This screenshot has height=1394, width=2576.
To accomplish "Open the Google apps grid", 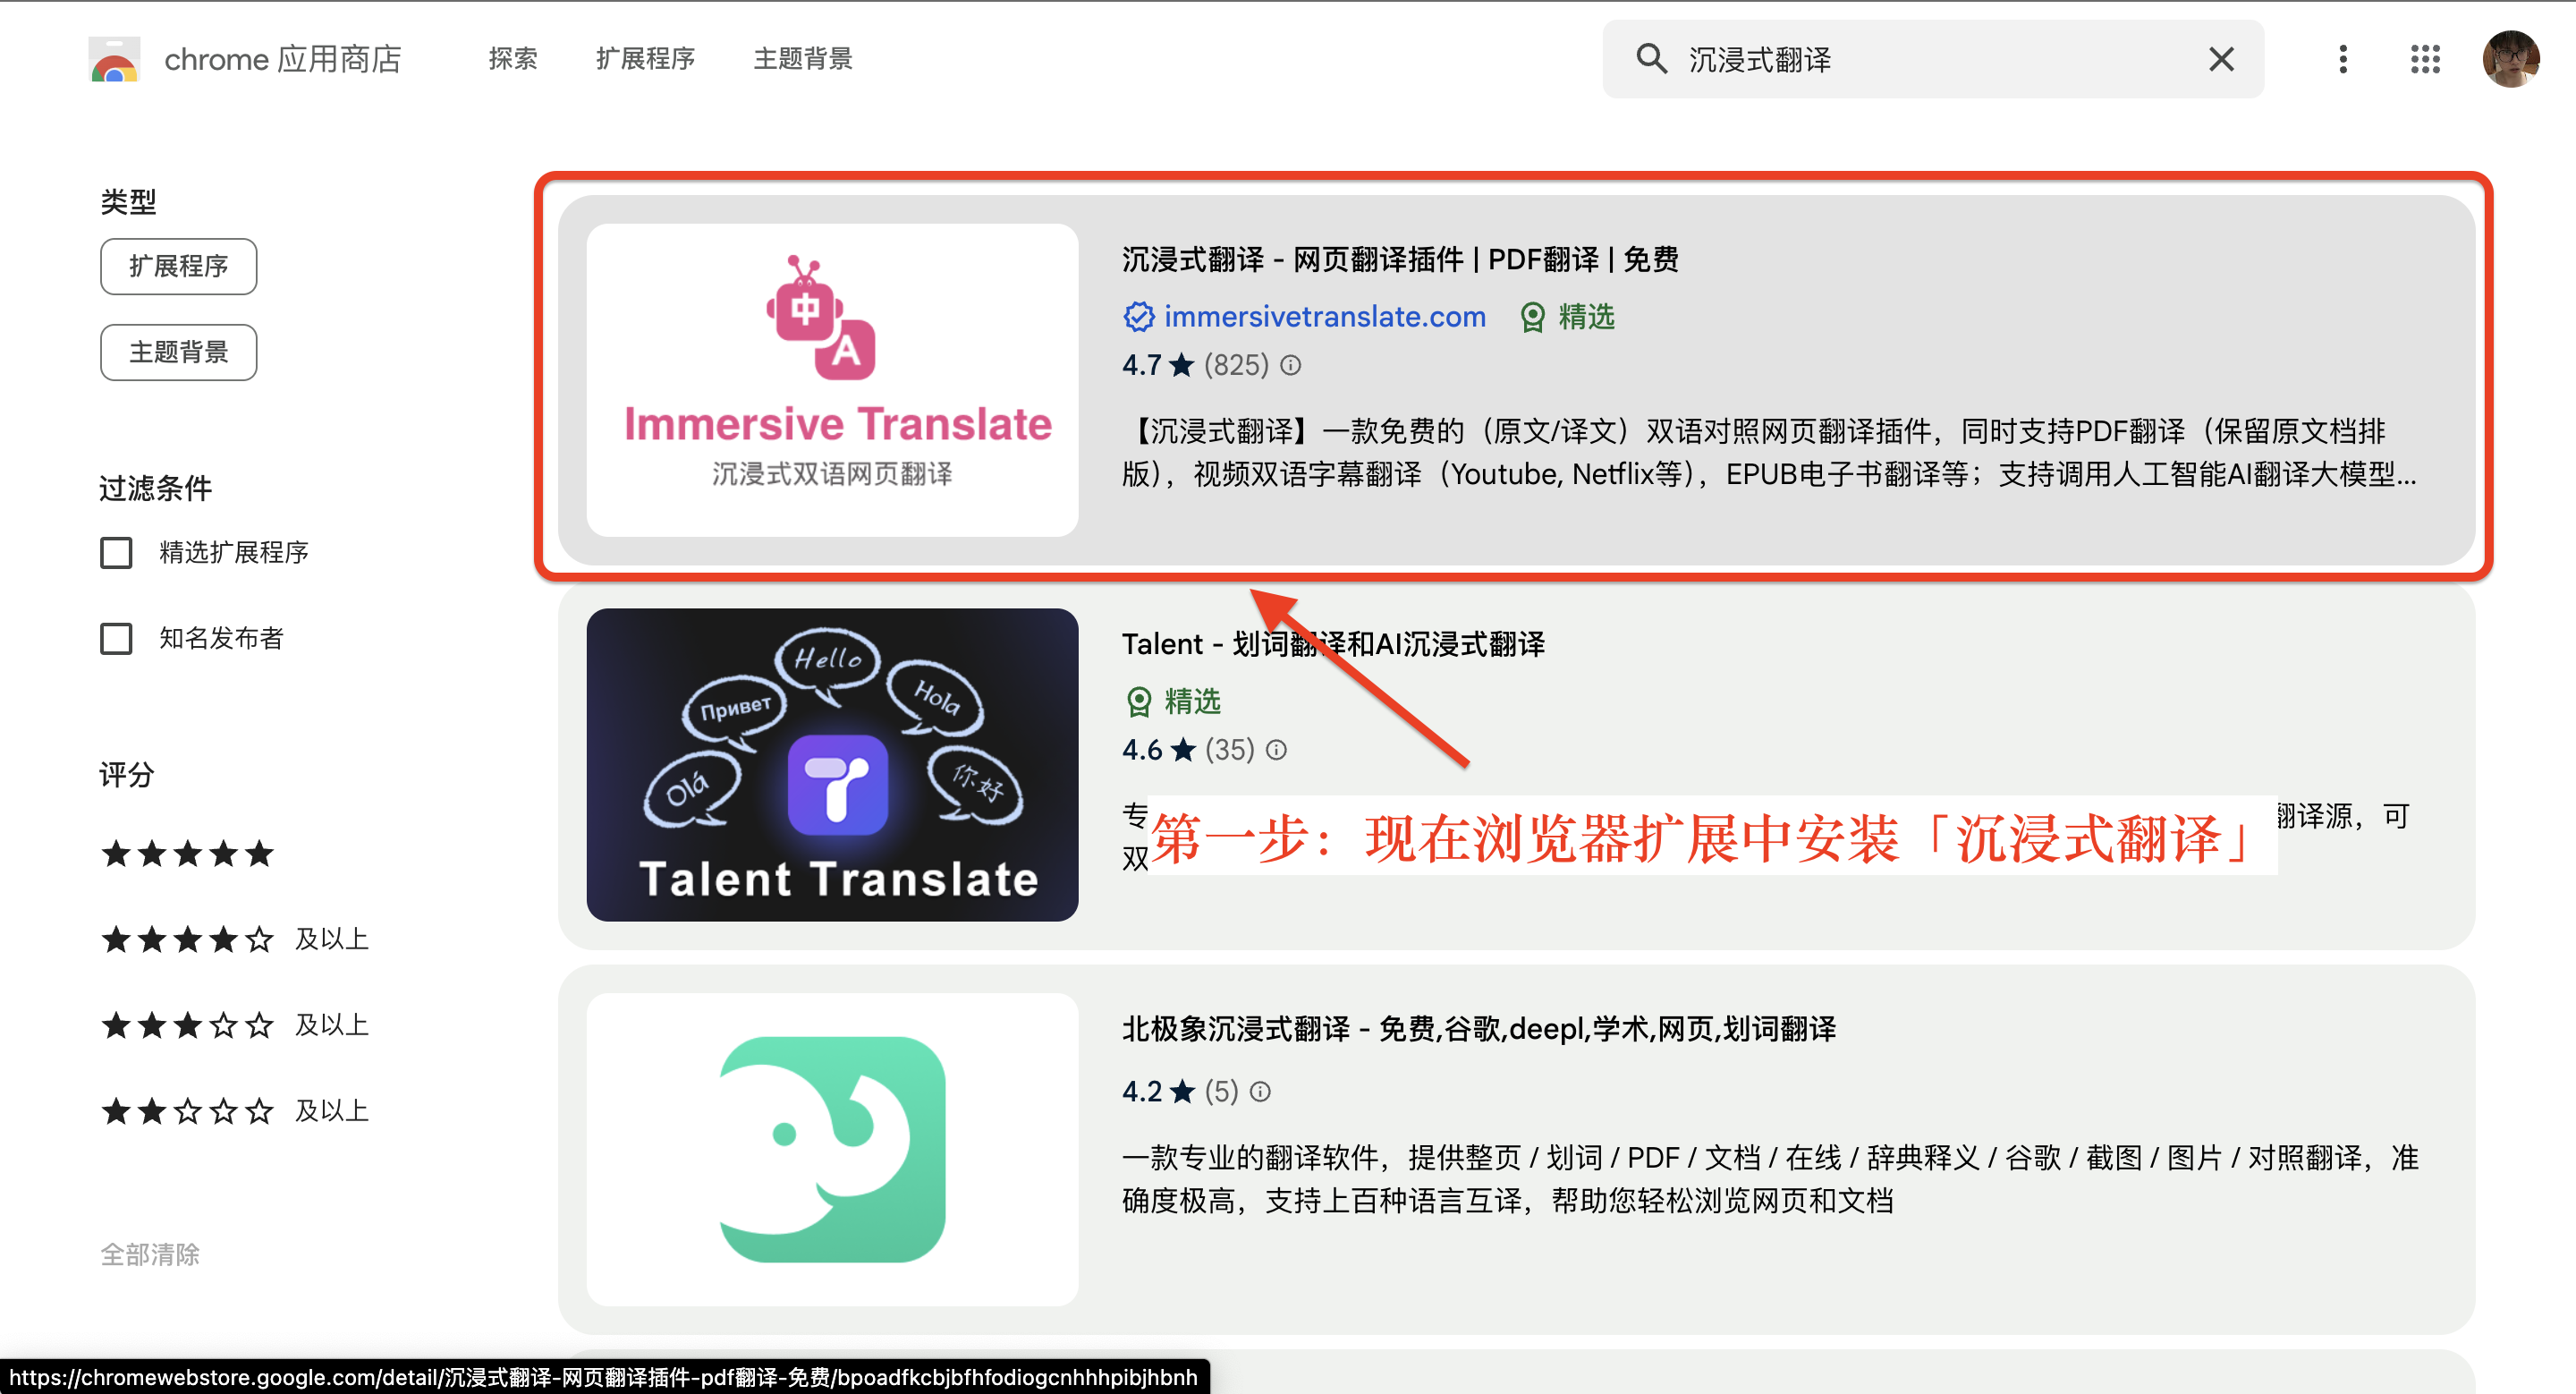I will 2425,59.
